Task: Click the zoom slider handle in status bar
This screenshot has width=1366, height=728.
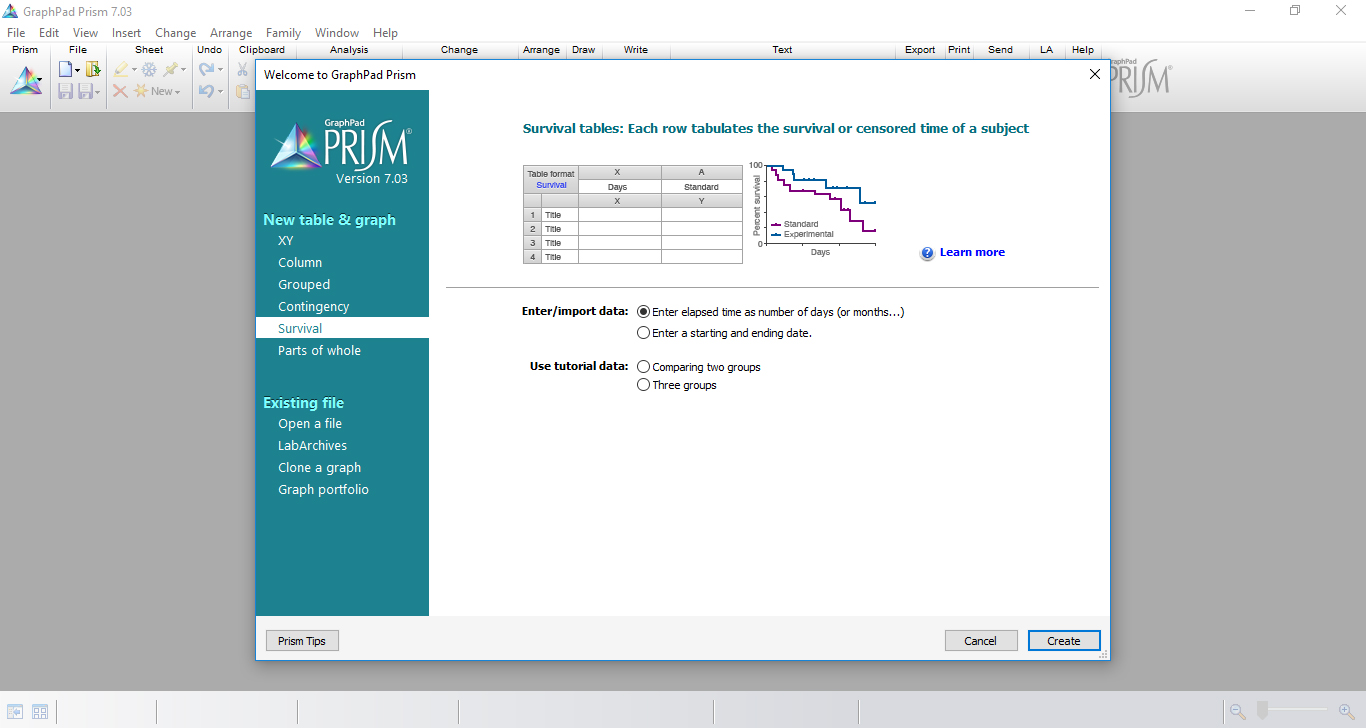Action: (x=1263, y=711)
